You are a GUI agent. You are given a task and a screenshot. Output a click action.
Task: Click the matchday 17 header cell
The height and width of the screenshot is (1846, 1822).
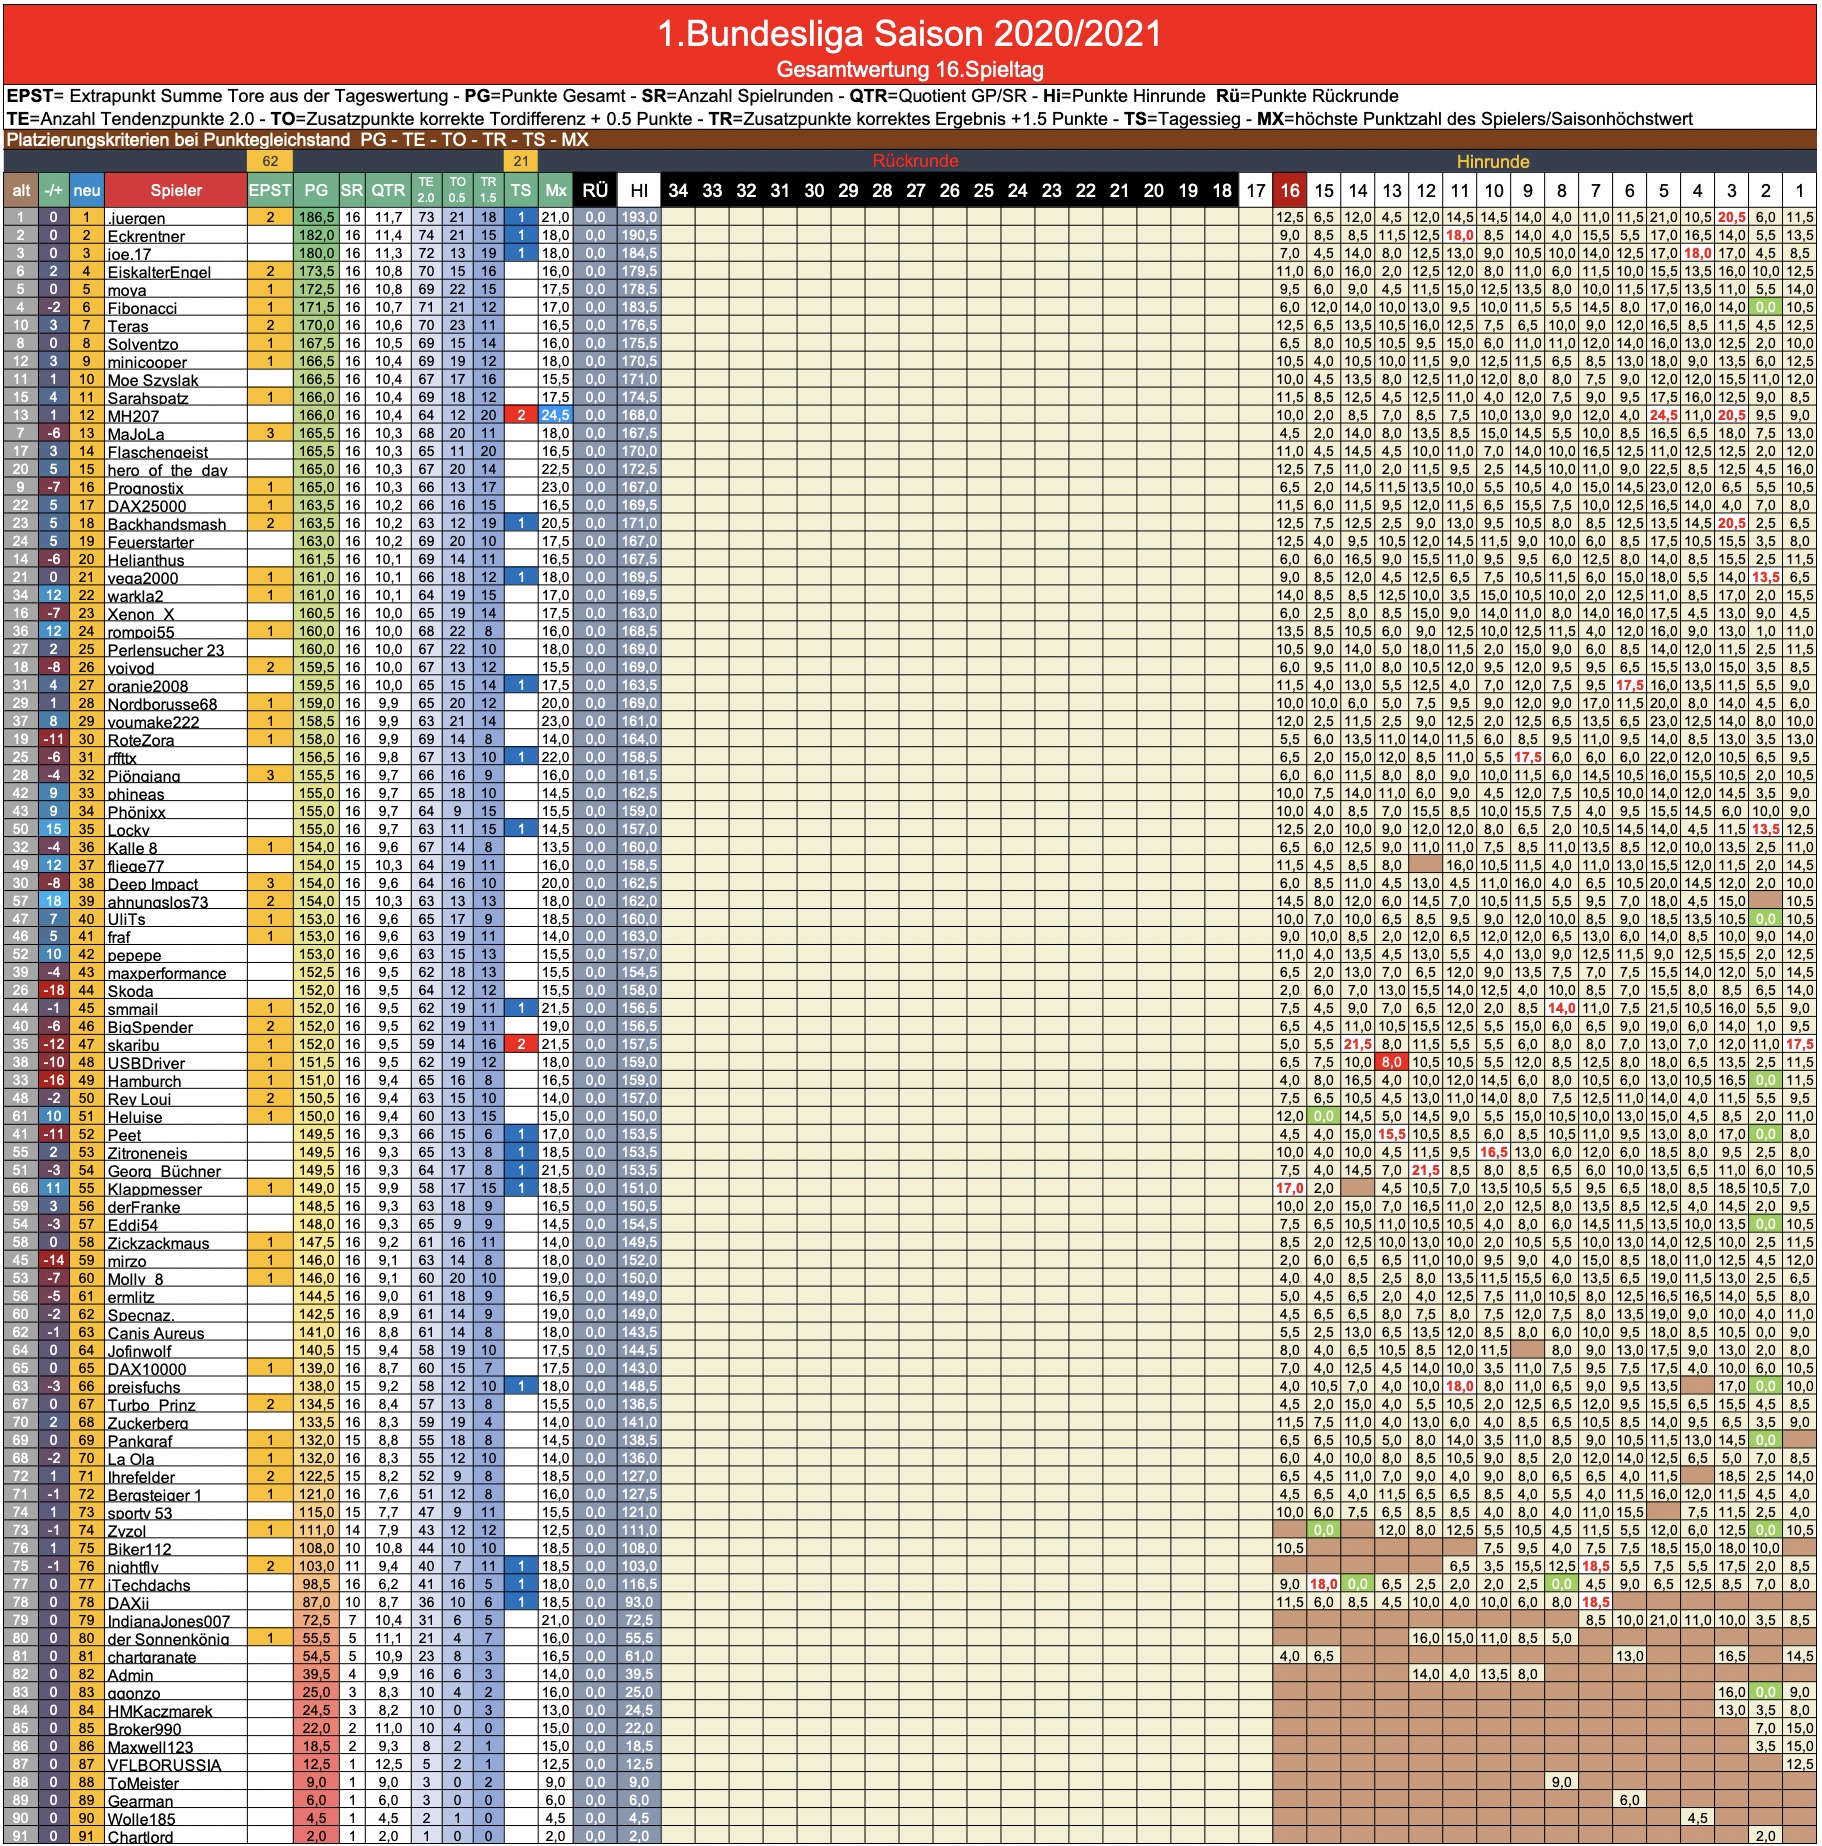[x=1256, y=190]
